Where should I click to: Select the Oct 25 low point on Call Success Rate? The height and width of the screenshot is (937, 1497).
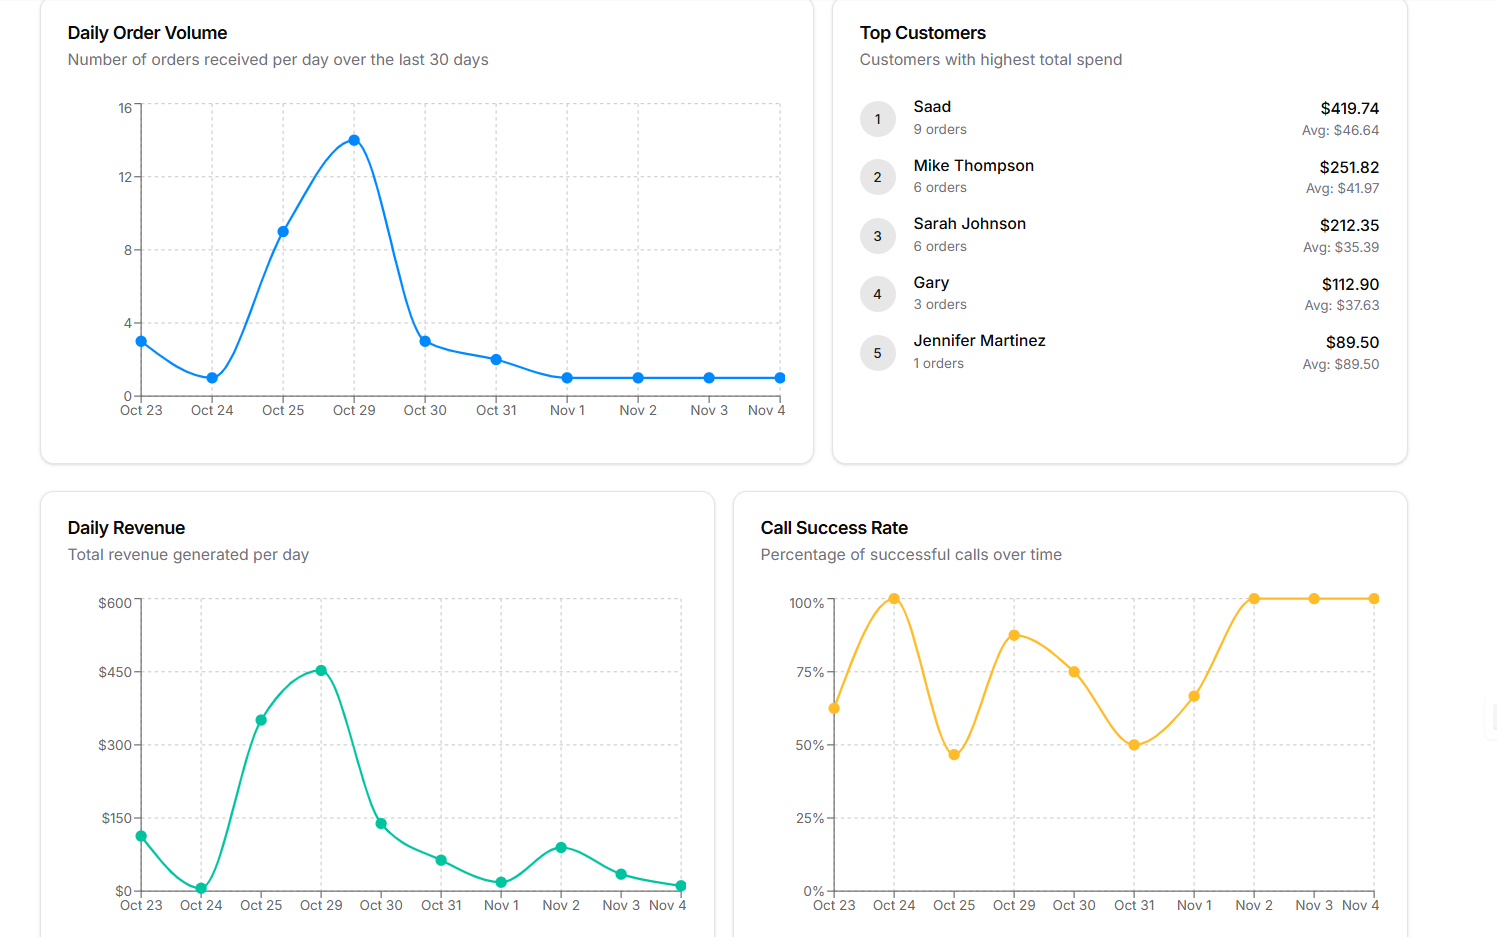954,753
